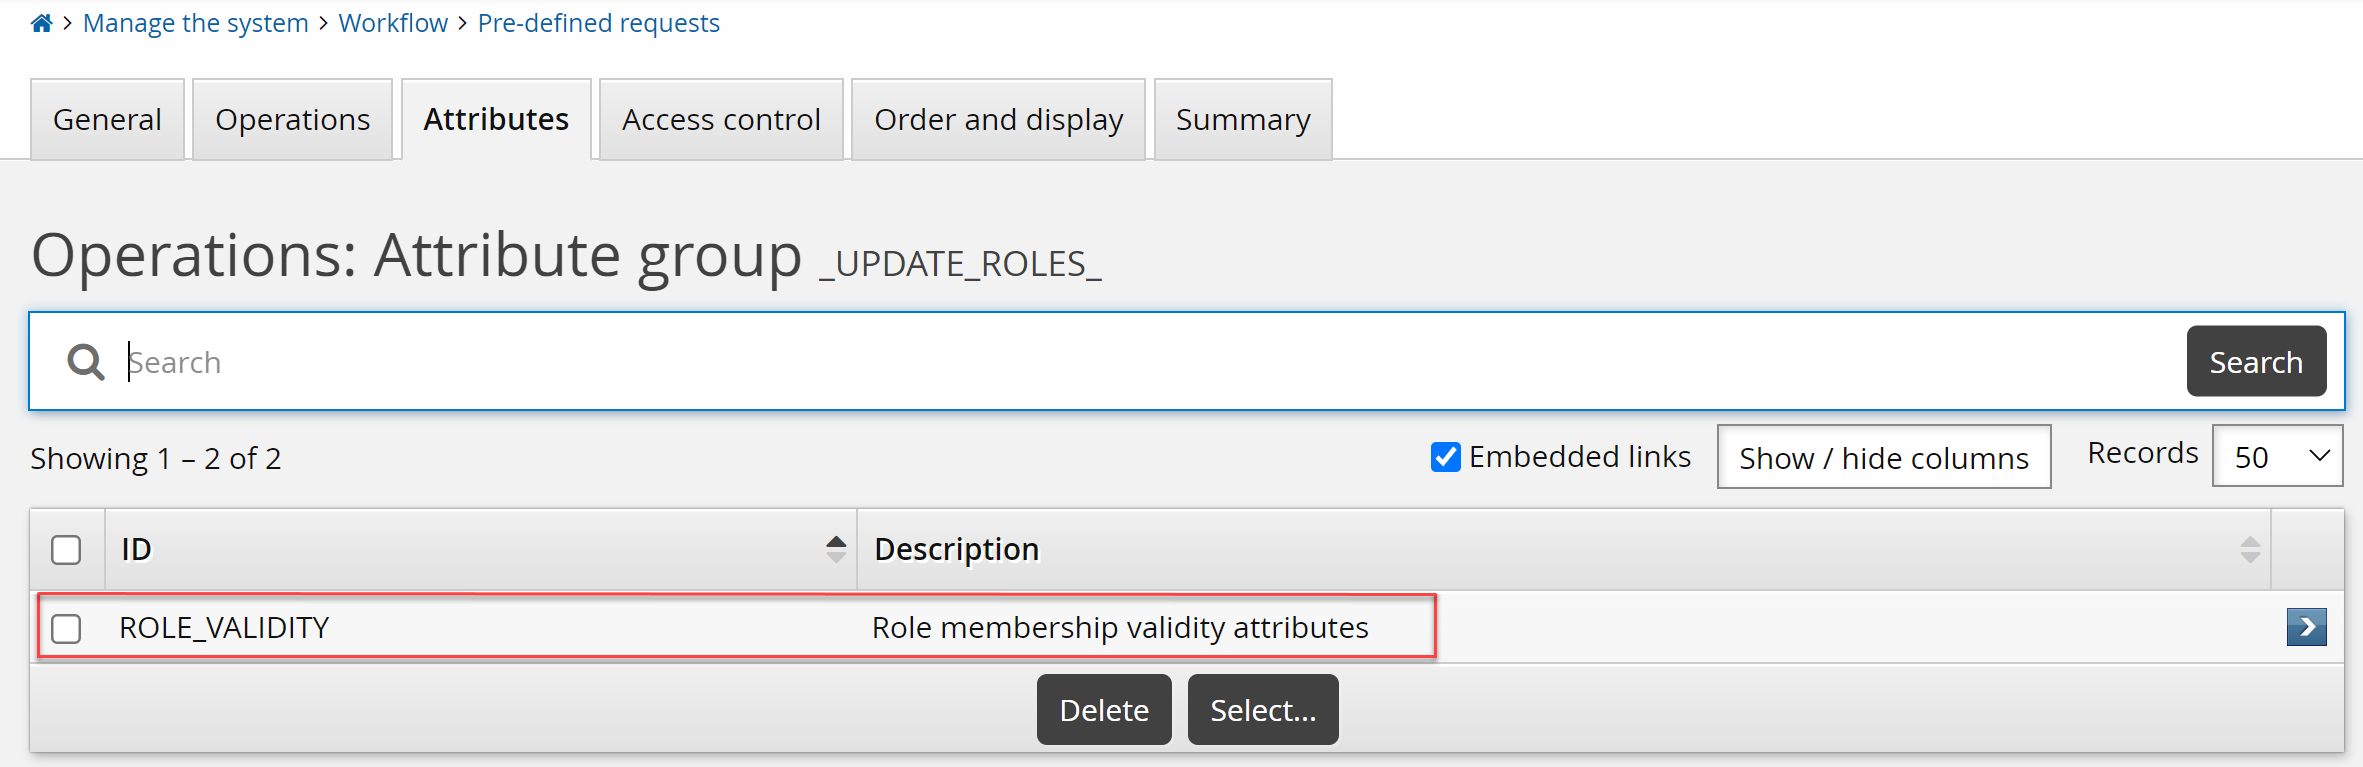Click the chevron on the Records selector
2363x767 pixels.
coord(2320,456)
